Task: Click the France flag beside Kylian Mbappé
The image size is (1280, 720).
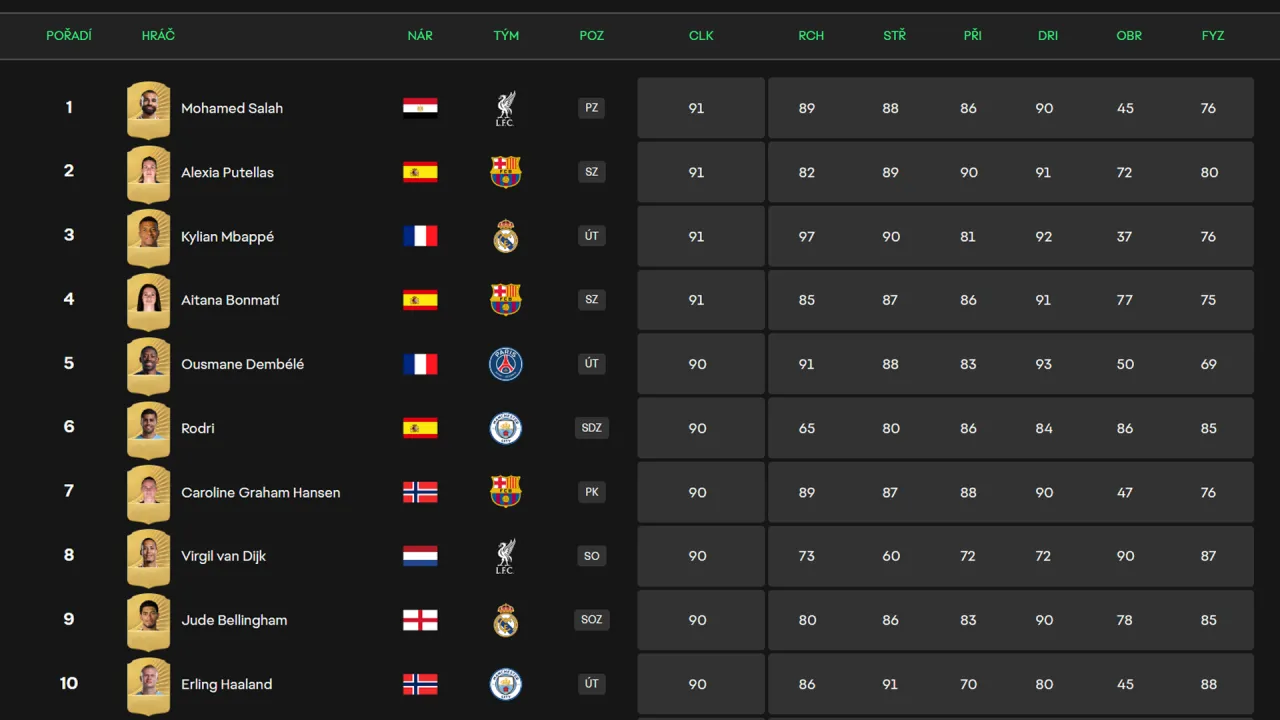Action: (x=419, y=236)
